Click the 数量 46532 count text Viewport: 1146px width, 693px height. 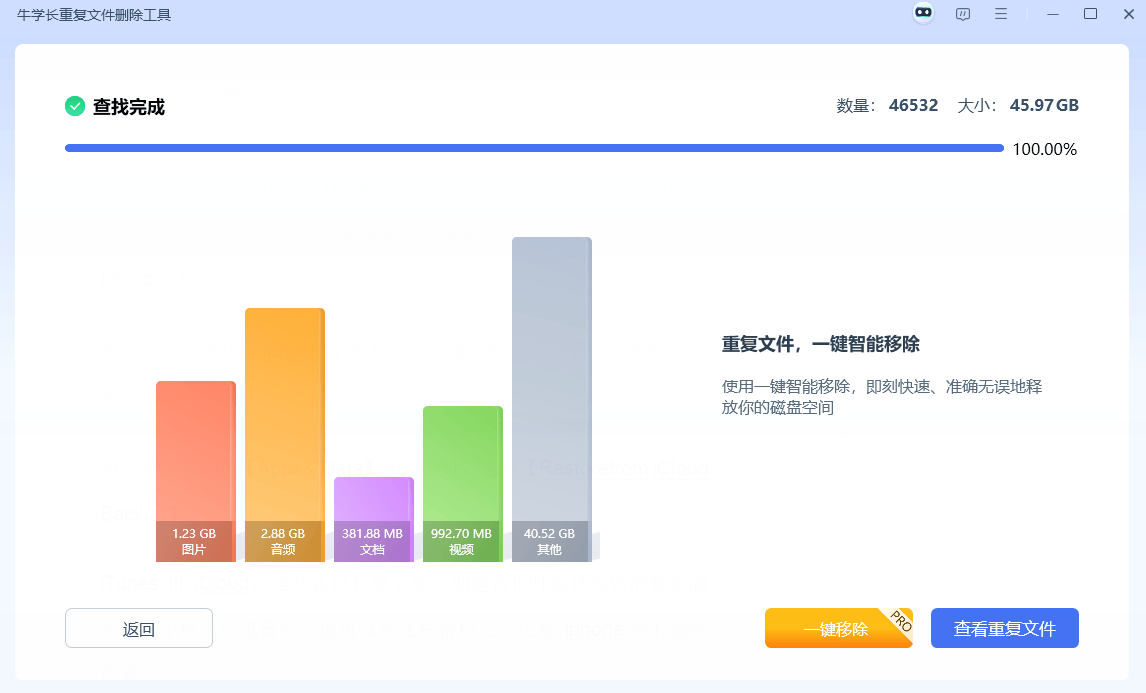click(887, 105)
